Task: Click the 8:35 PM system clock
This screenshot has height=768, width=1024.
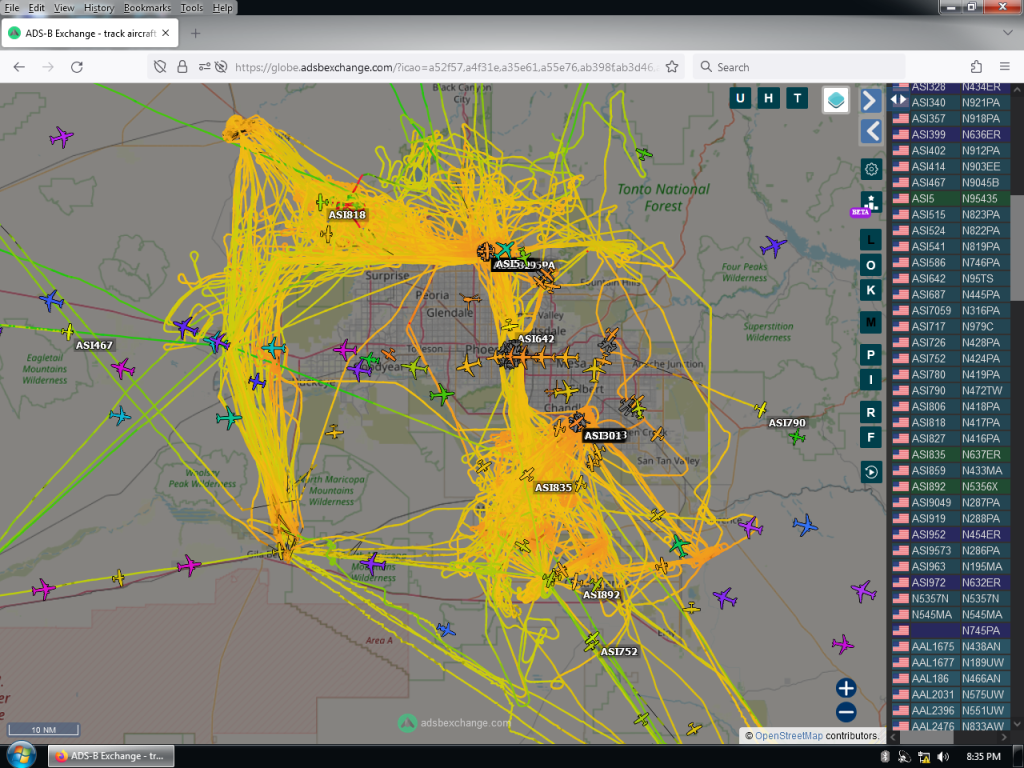Action: (x=984, y=756)
